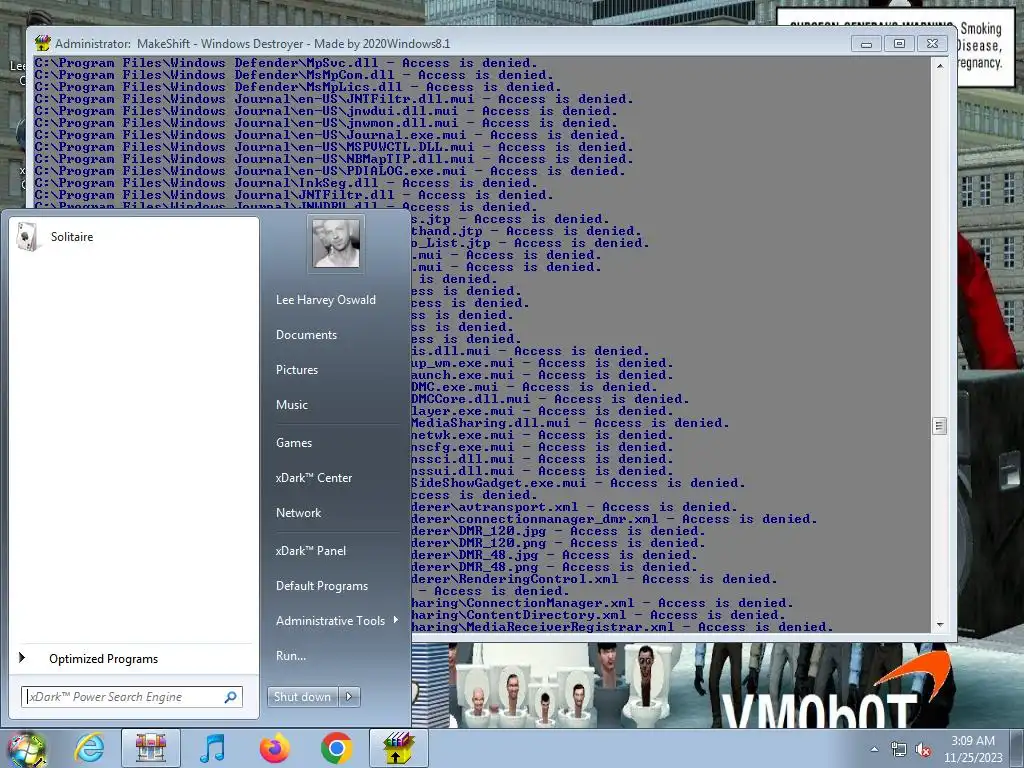Open Music from Start menu
The image size is (1024, 768).
[291, 405]
